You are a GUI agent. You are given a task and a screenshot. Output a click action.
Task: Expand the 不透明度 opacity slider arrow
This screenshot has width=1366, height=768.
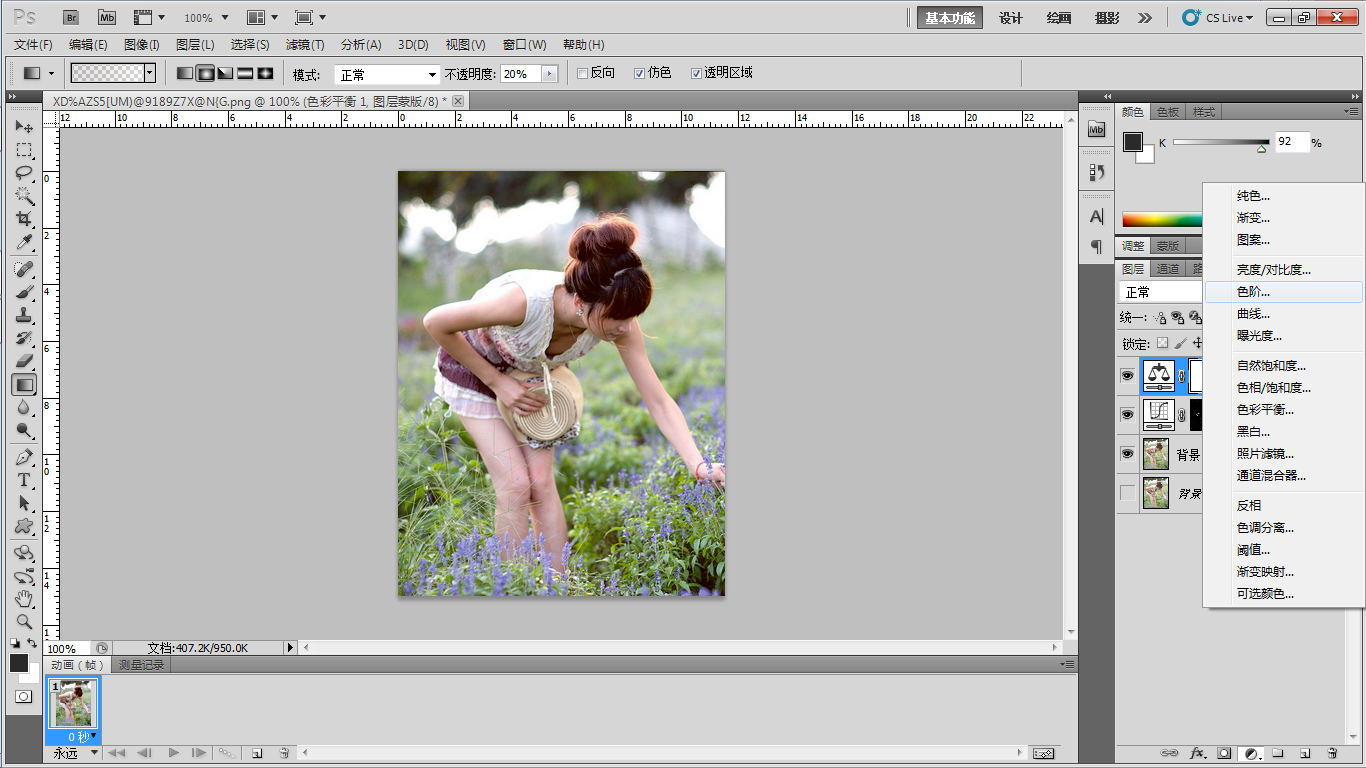(549, 74)
